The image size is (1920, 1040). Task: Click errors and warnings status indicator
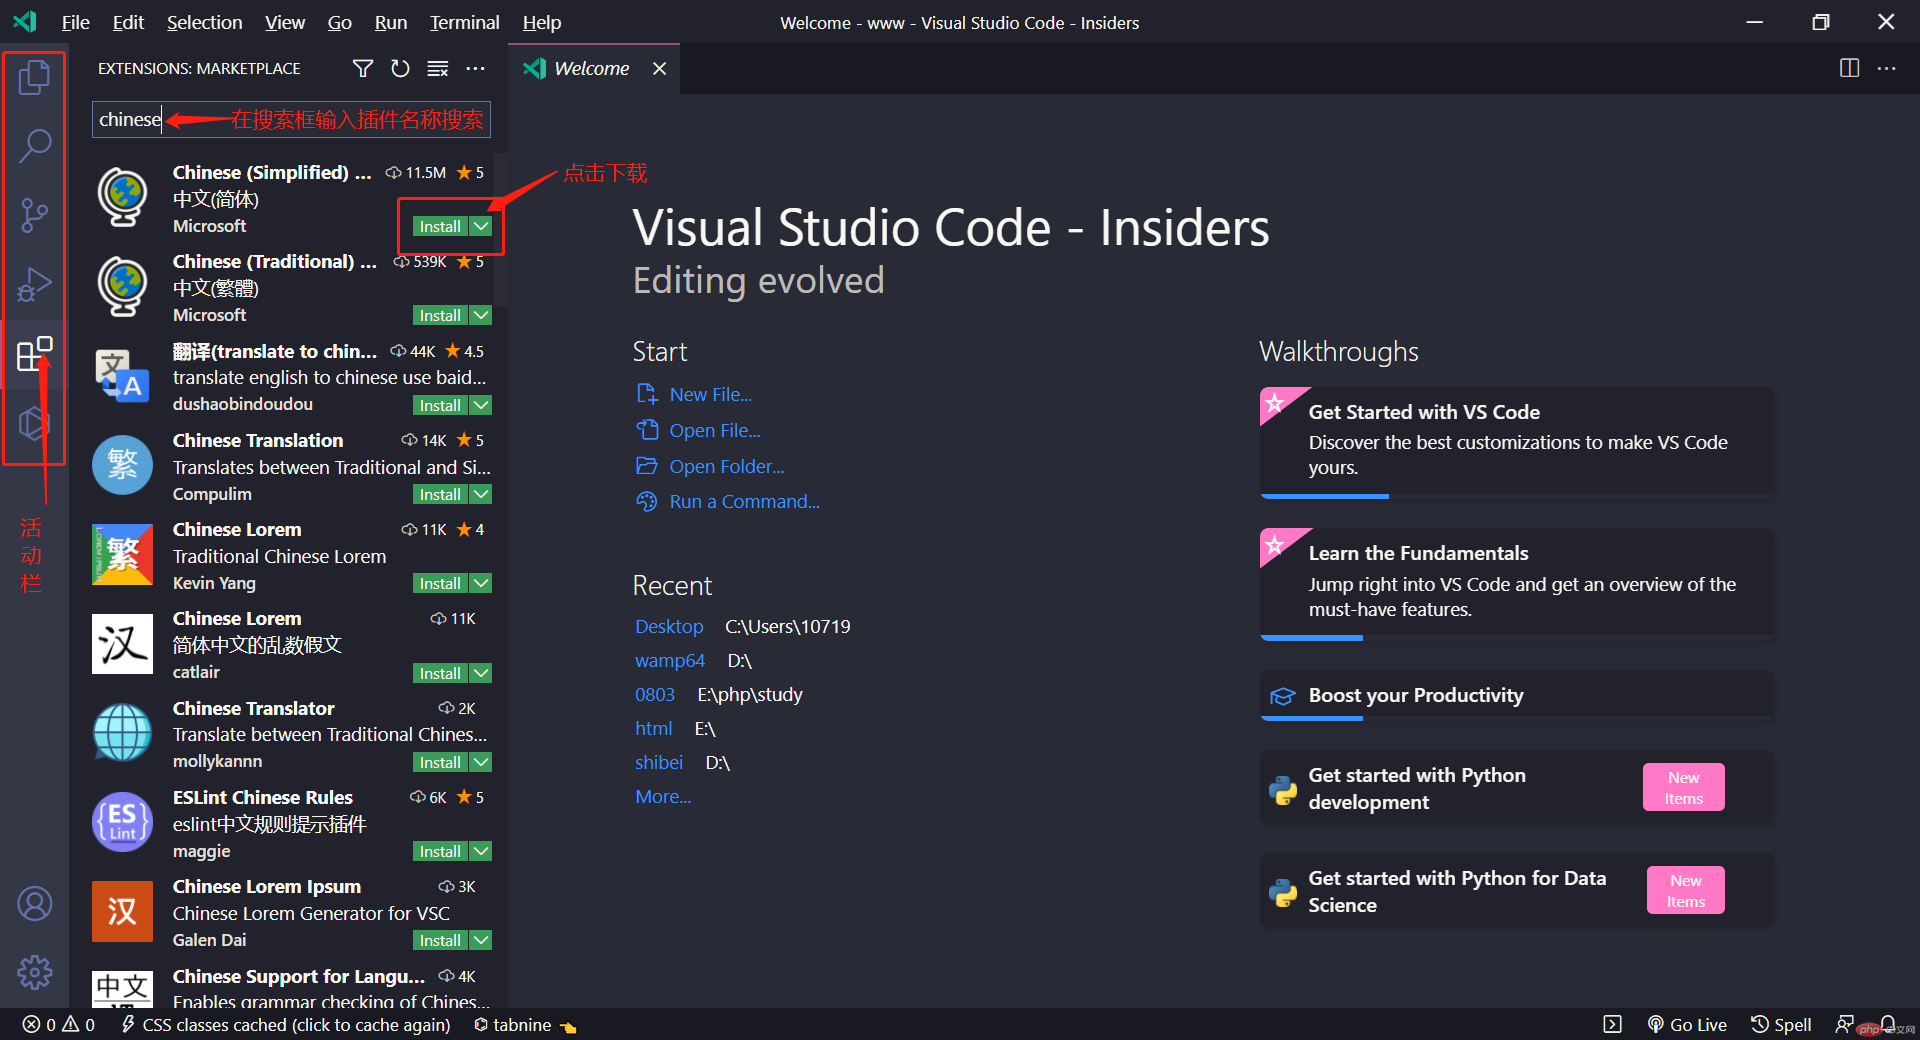[58, 1025]
